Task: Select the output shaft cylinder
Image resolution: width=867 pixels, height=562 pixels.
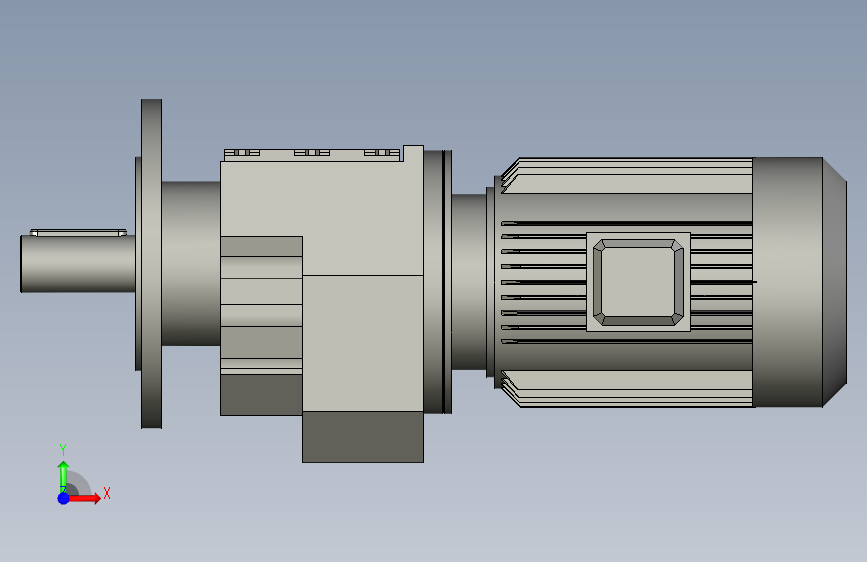Action: coord(78,264)
